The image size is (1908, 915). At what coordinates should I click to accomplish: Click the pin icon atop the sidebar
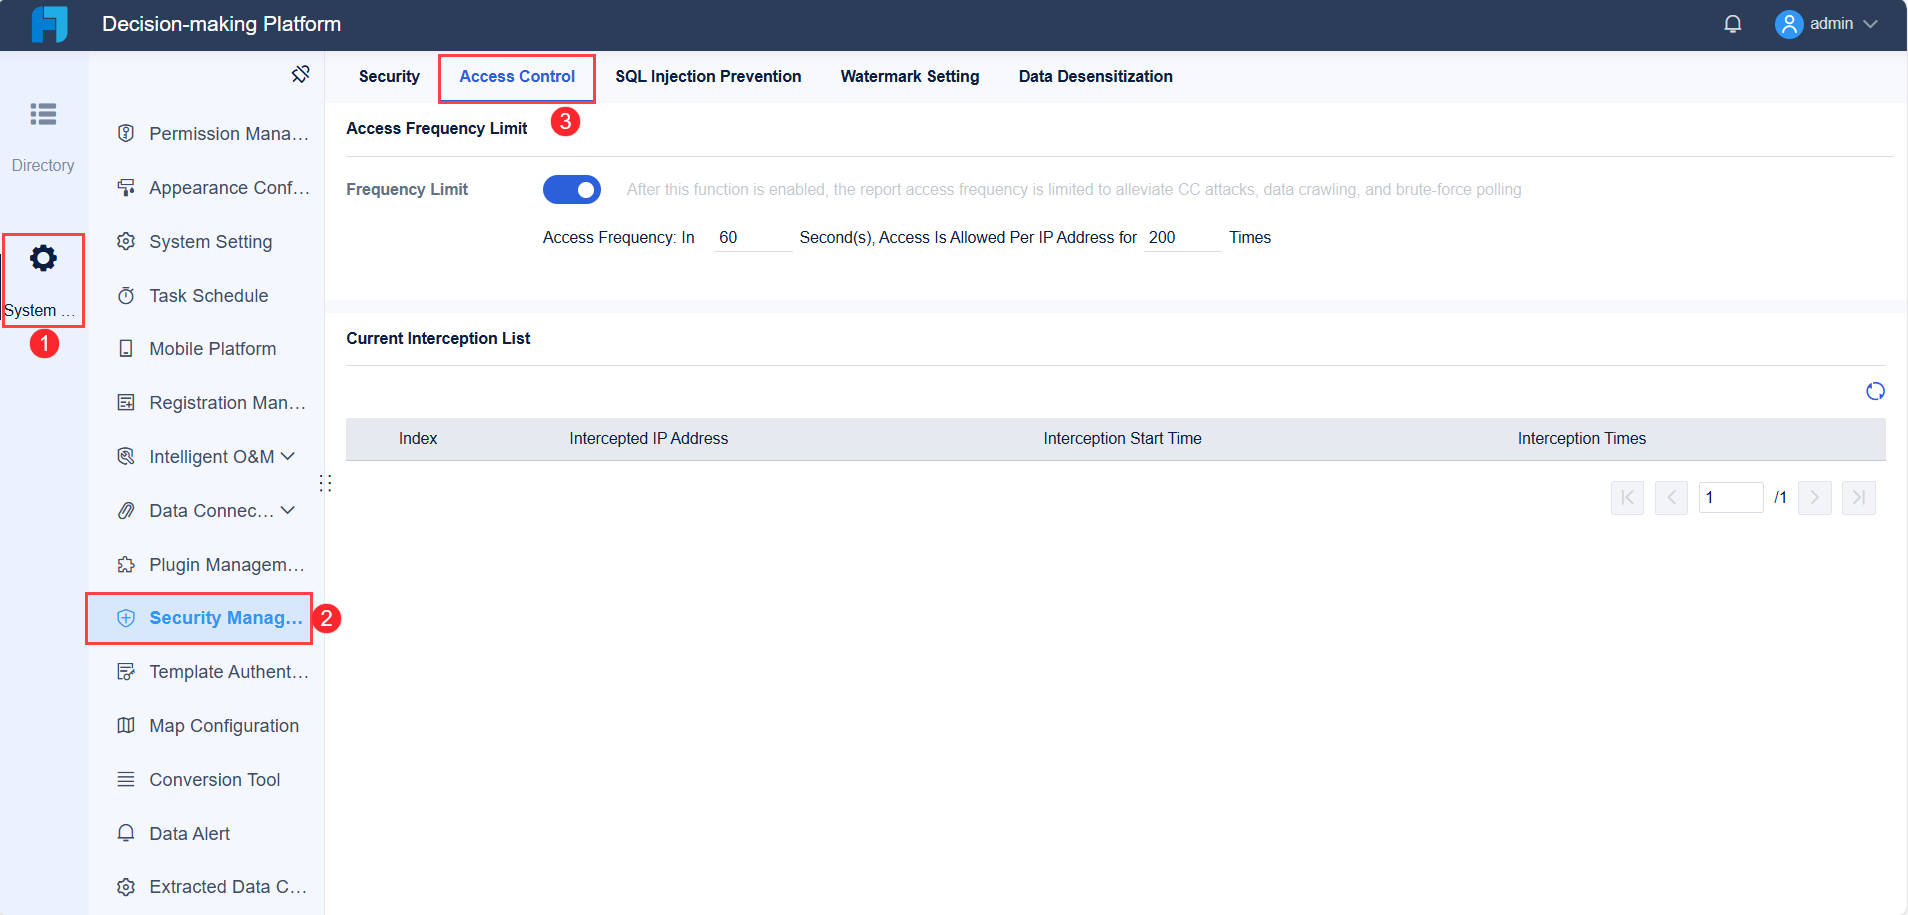click(x=301, y=73)
